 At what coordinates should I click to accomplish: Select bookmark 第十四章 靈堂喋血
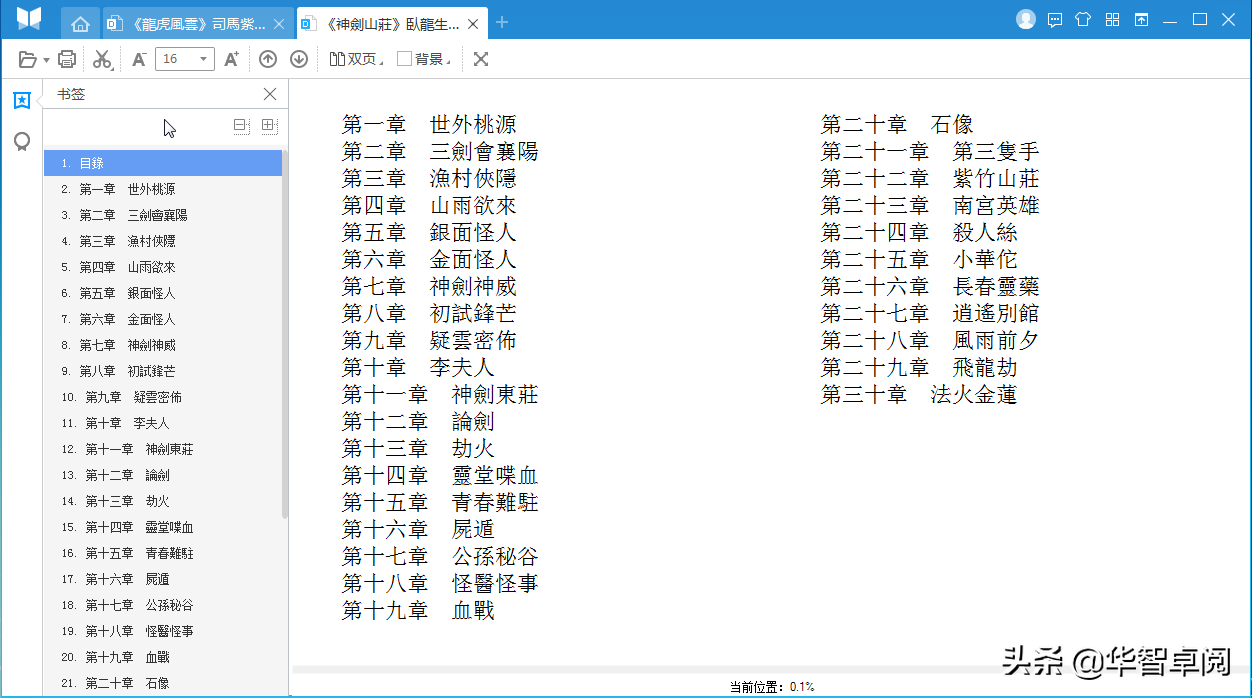[x=163, y=527]
